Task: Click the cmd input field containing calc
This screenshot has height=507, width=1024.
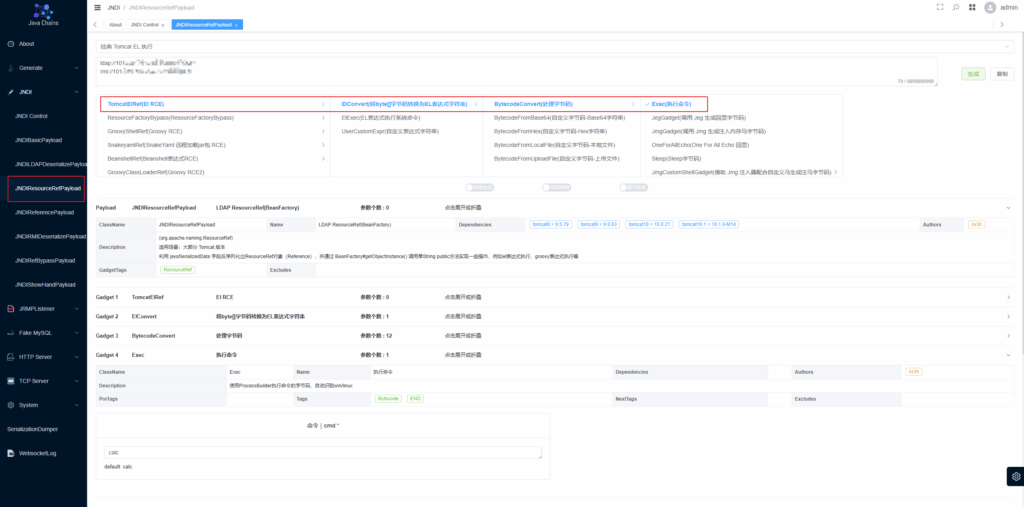Action: 322,453
